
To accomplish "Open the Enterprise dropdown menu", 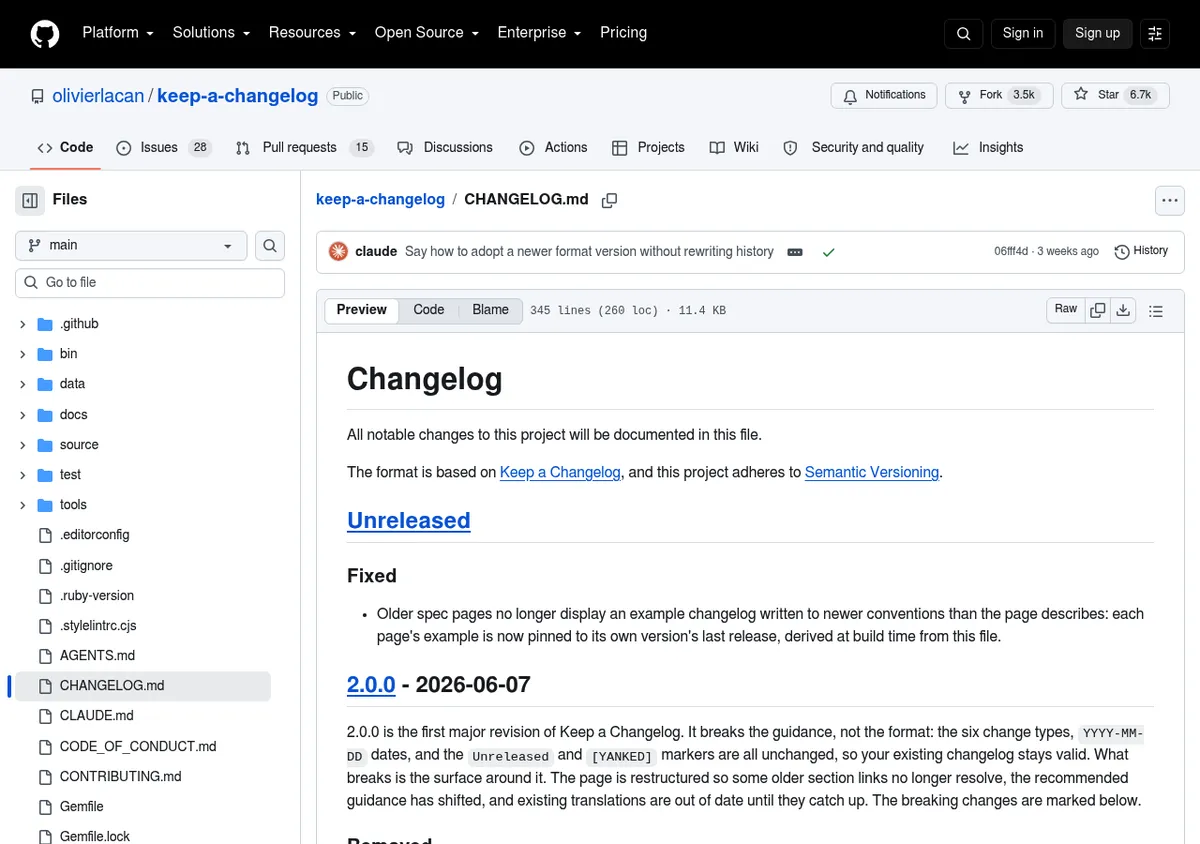I will [539, 33].
